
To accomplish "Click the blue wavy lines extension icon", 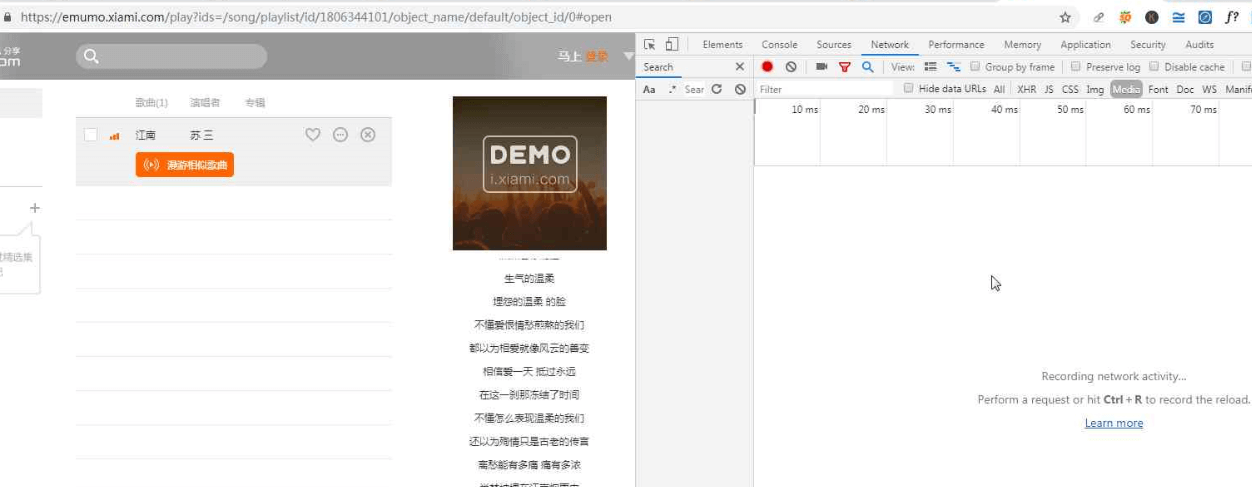I will 1178,17.
